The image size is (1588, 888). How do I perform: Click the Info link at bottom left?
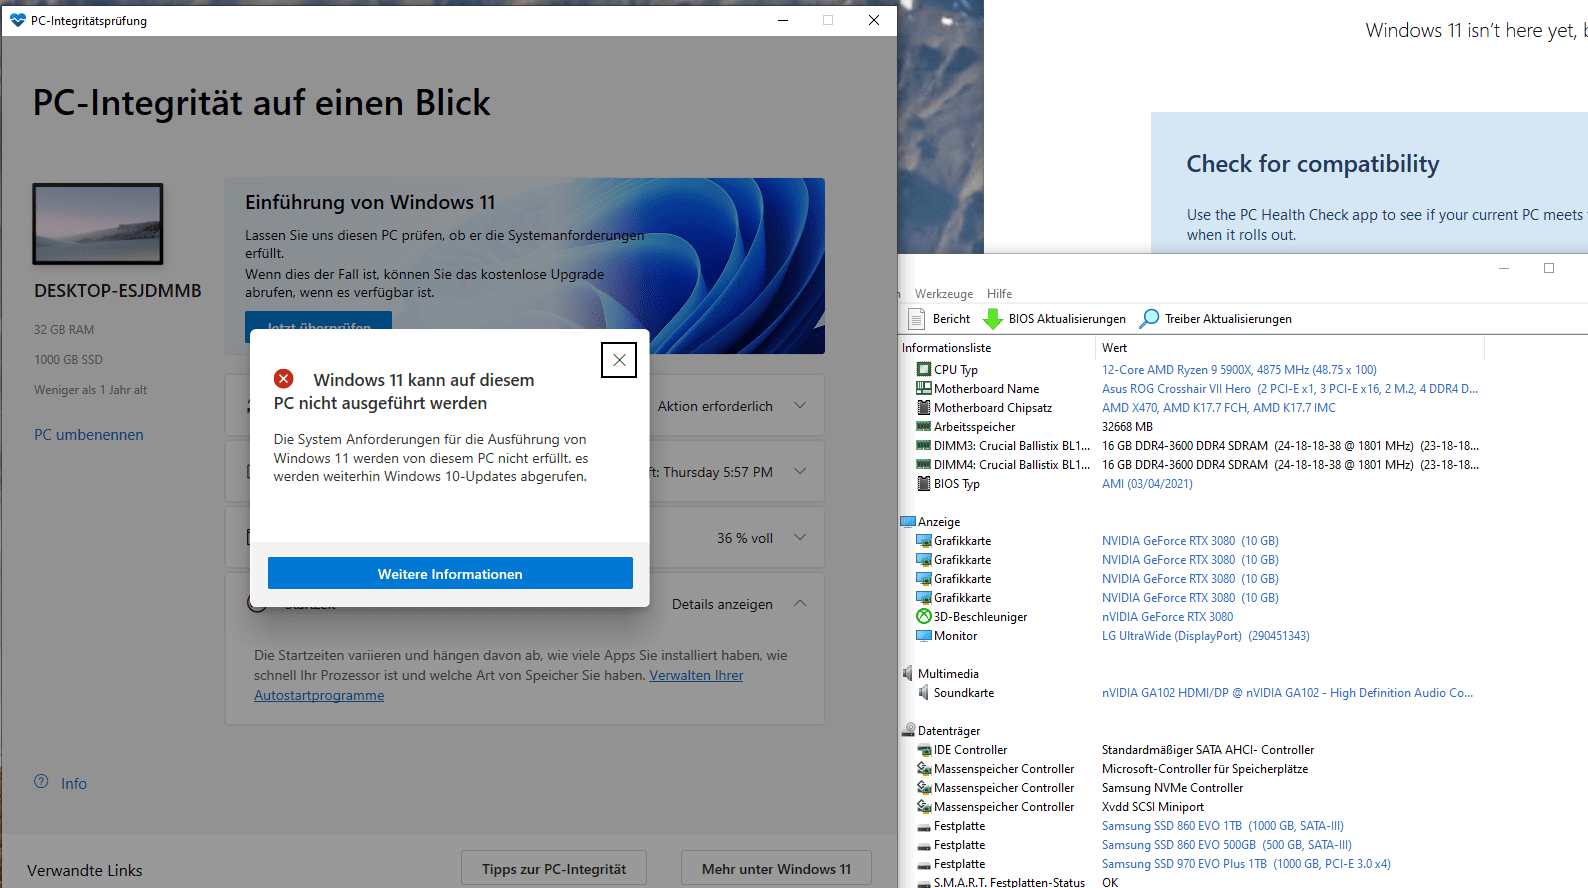tap(73, 783)
